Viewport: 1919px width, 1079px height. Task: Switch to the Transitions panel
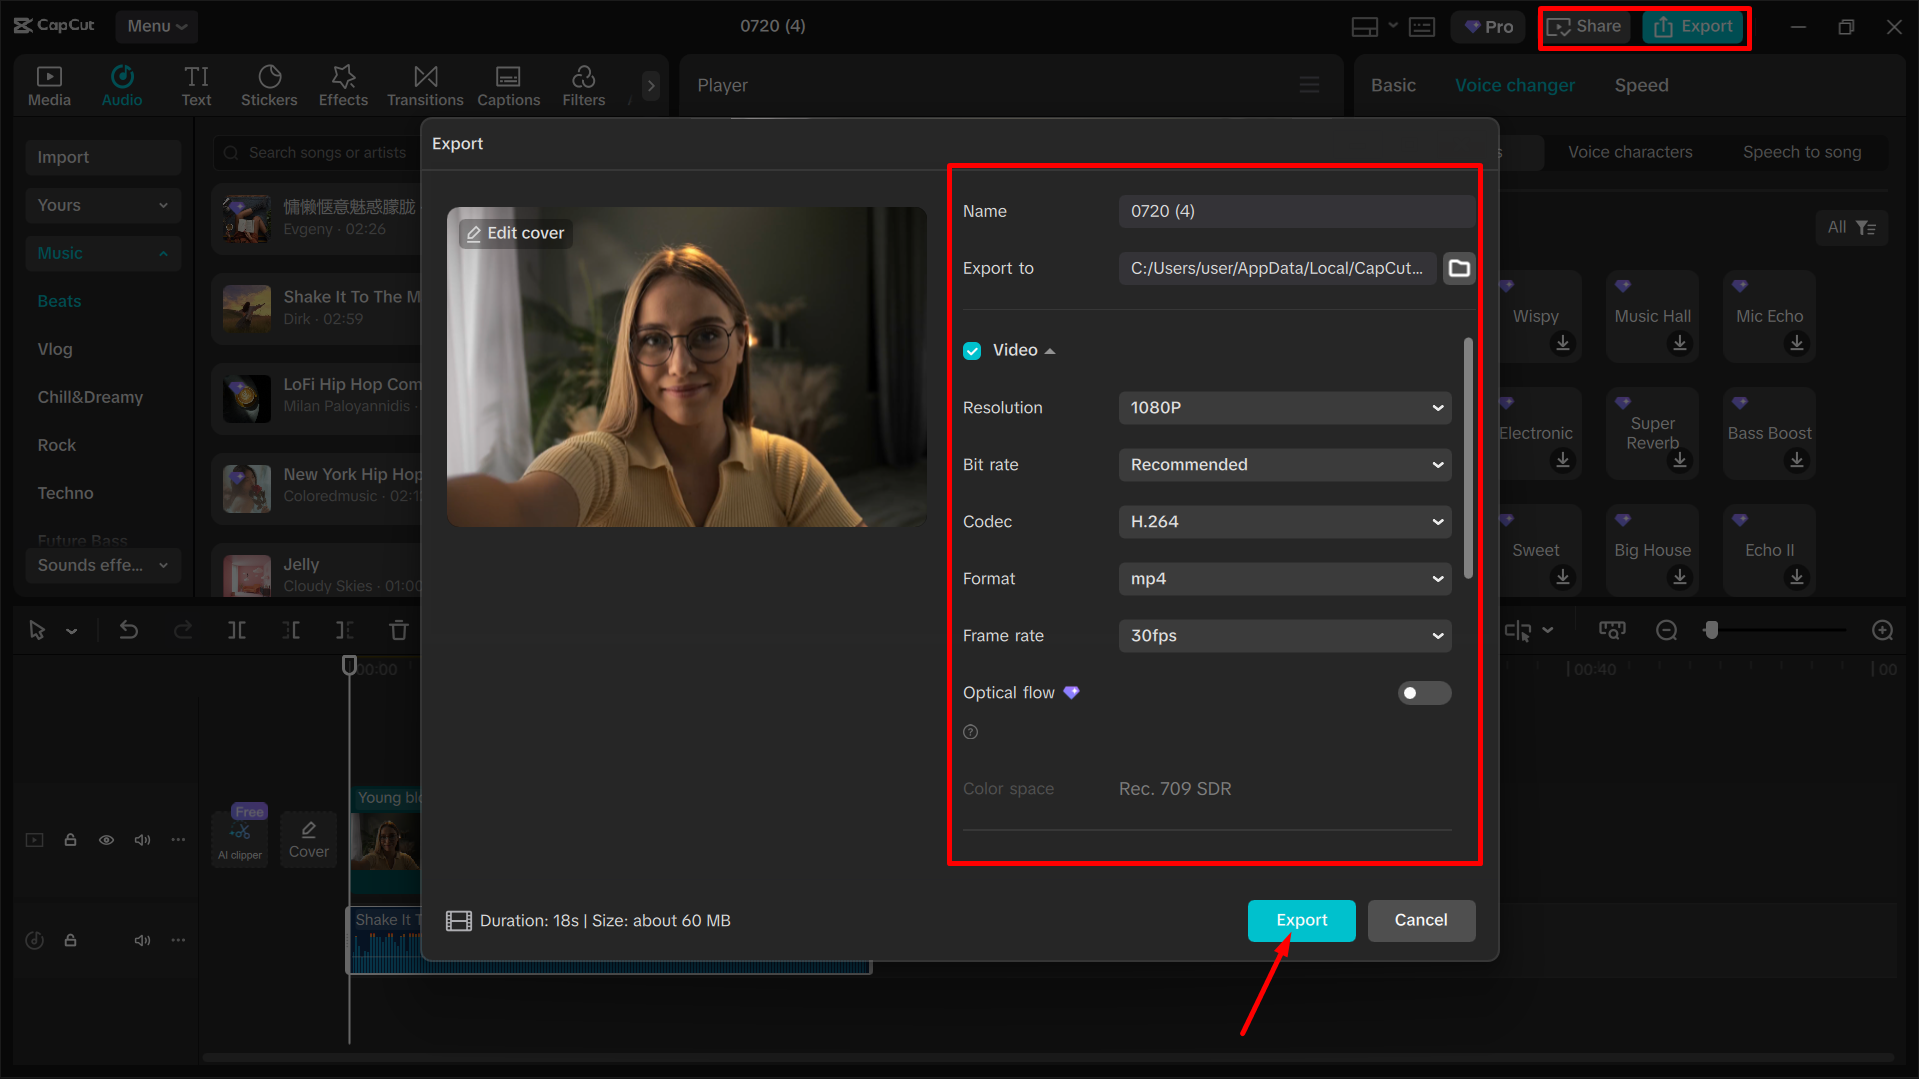[425, 85]
